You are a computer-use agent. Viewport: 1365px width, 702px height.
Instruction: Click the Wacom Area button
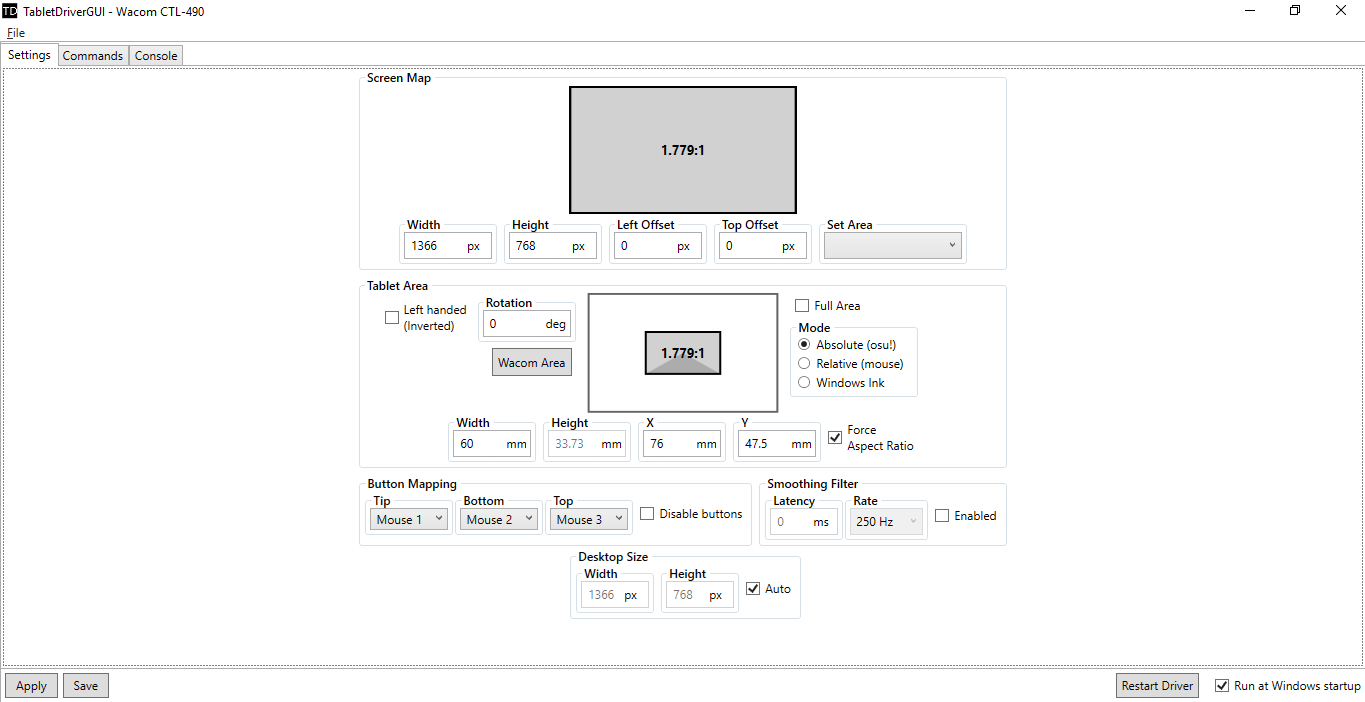(532, 362)
